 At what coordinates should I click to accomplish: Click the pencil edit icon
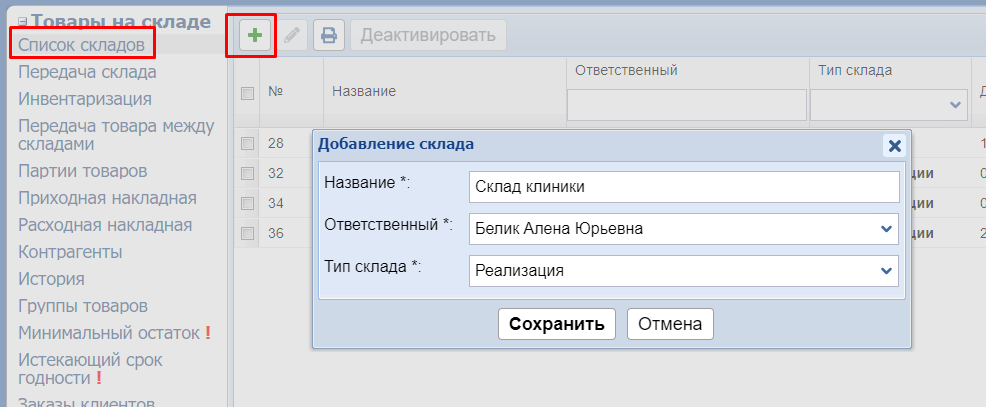(291, 36)
